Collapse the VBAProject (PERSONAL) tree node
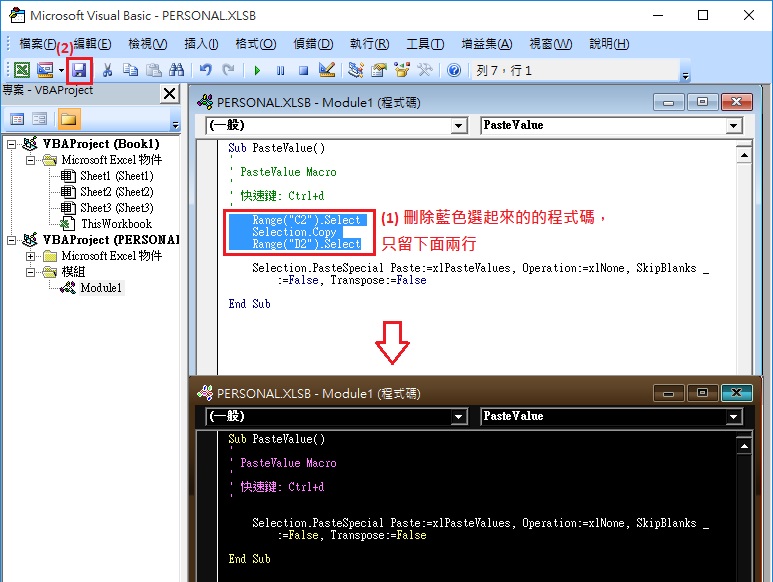 click(x=11, y=240)
